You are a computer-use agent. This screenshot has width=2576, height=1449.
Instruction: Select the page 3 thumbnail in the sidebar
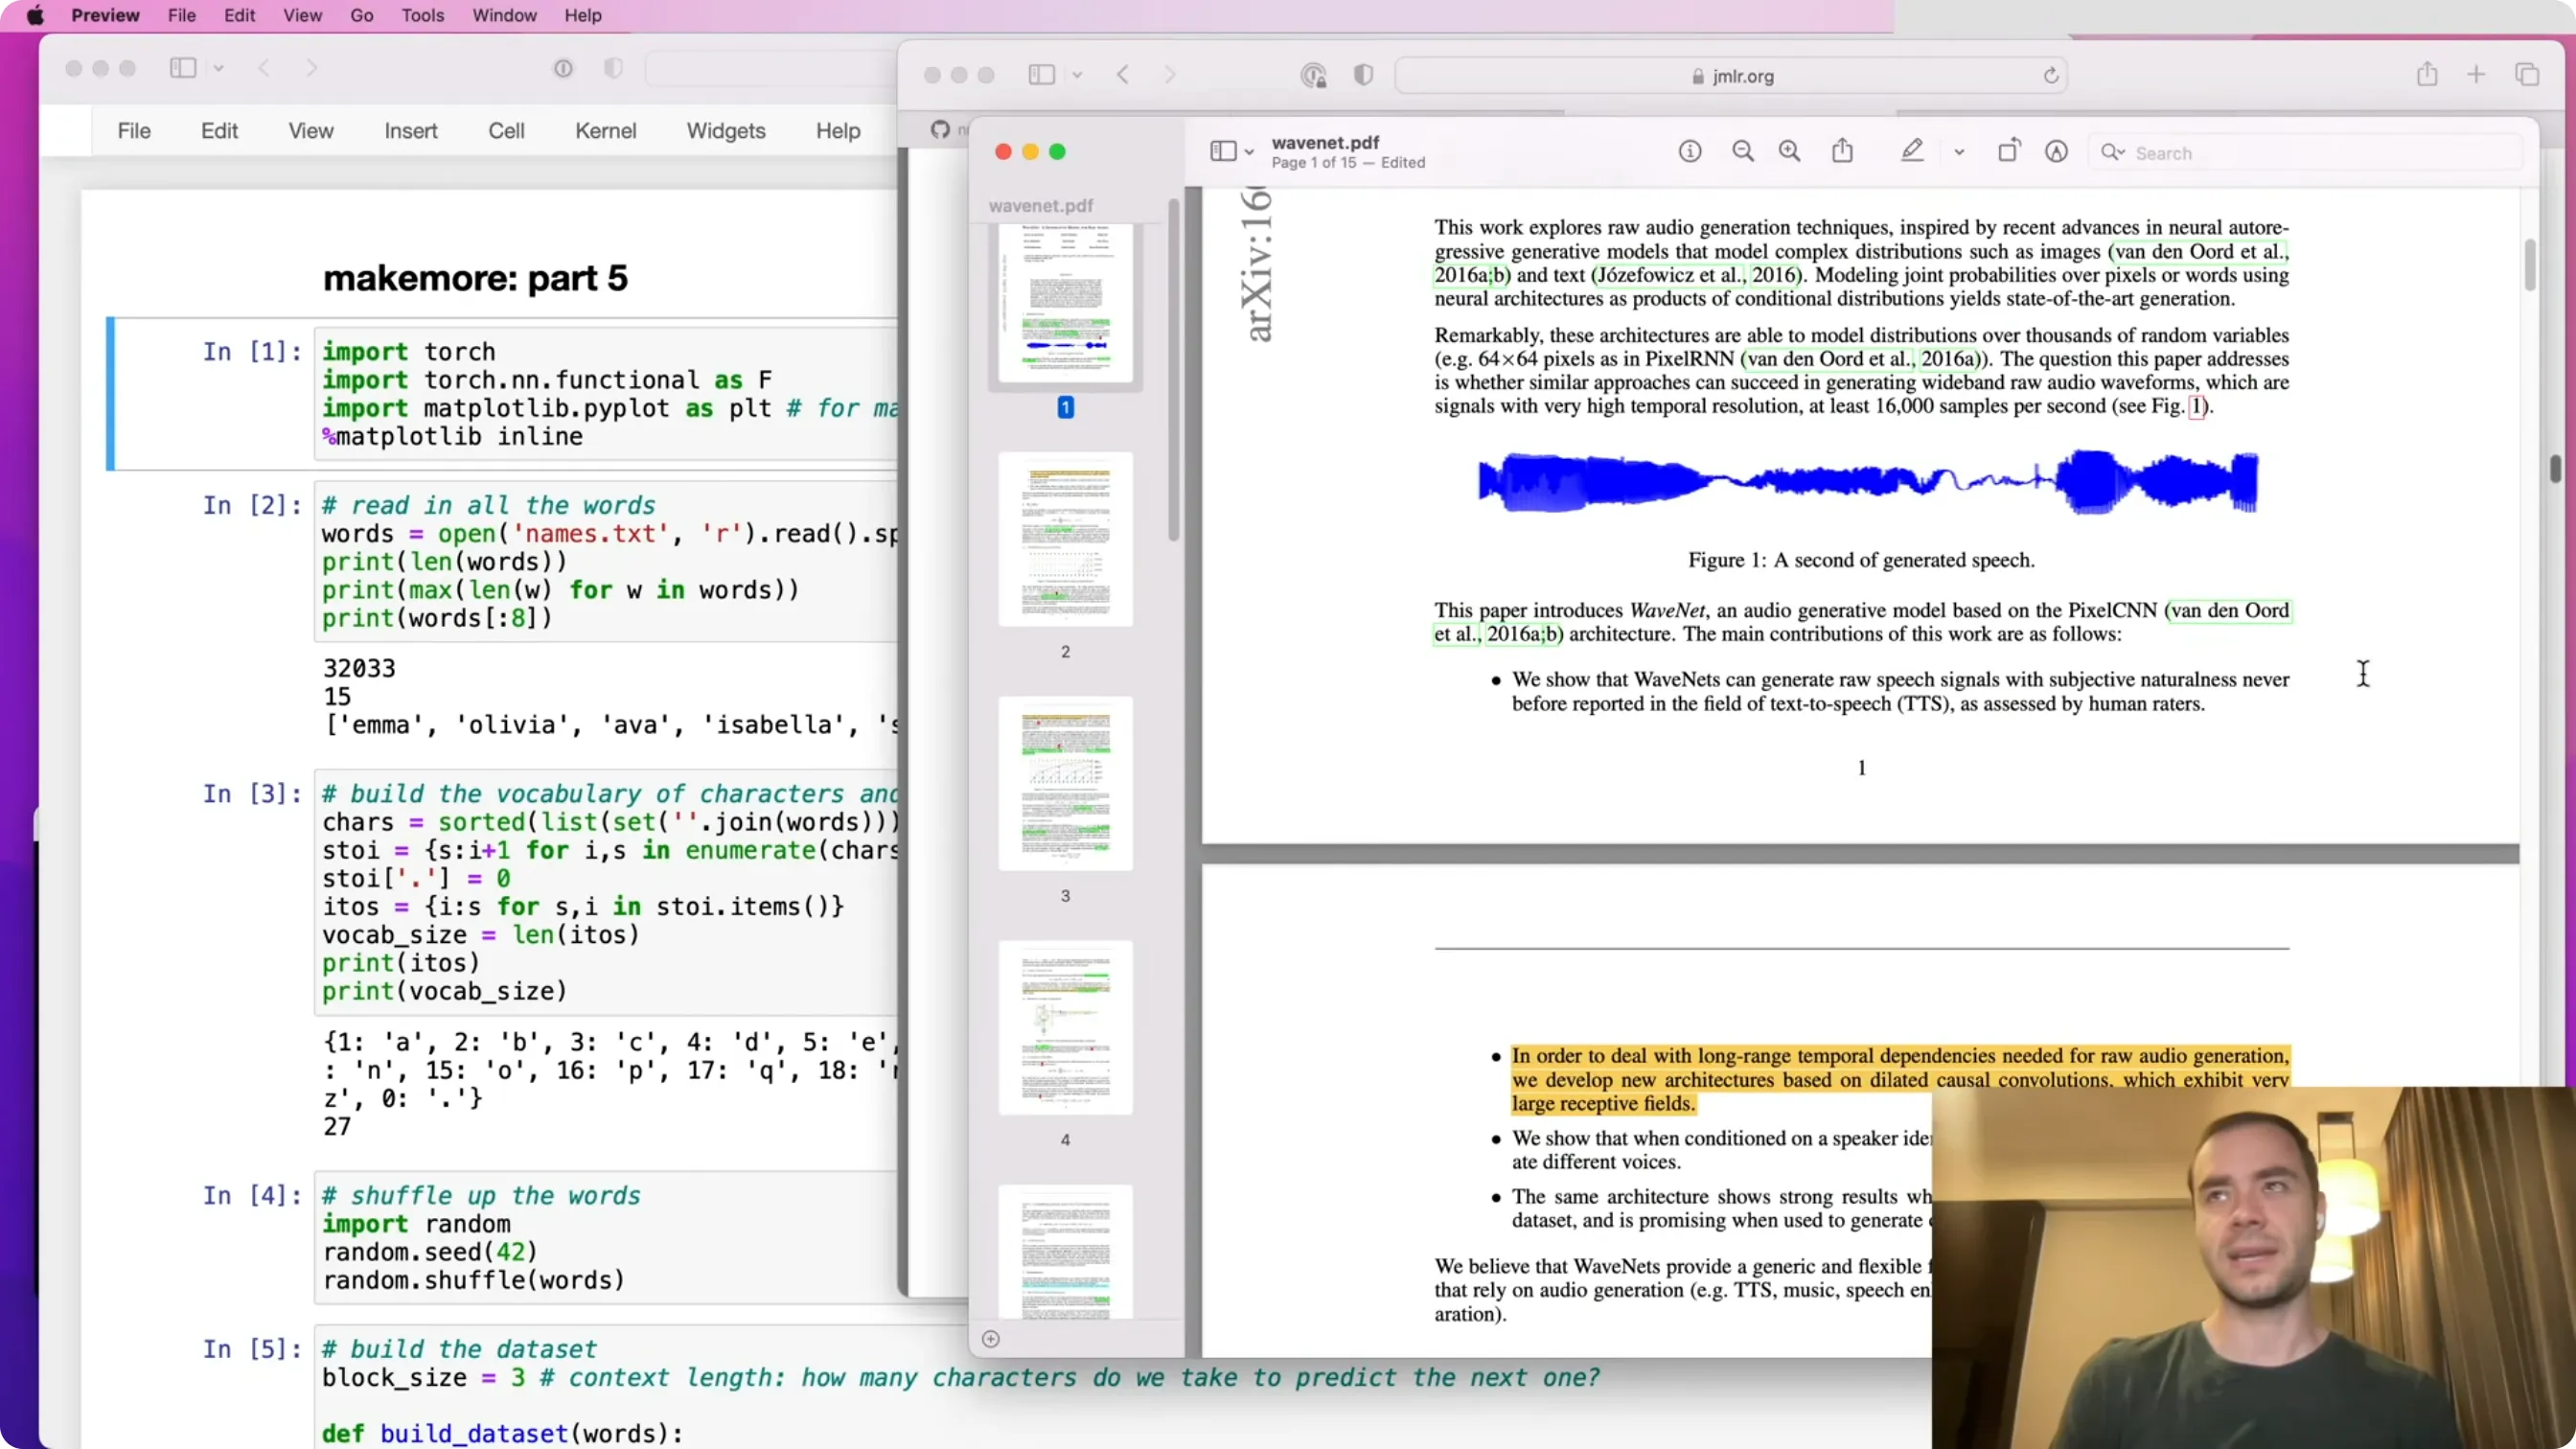[x=1065, y=784]
